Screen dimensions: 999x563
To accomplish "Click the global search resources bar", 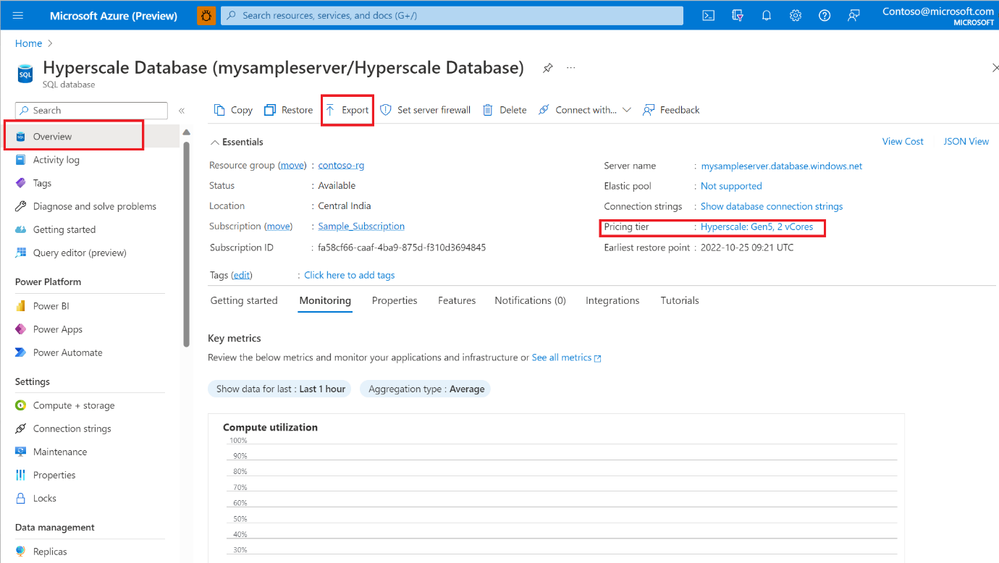I will pyautogui.click(x=452, y=15).
